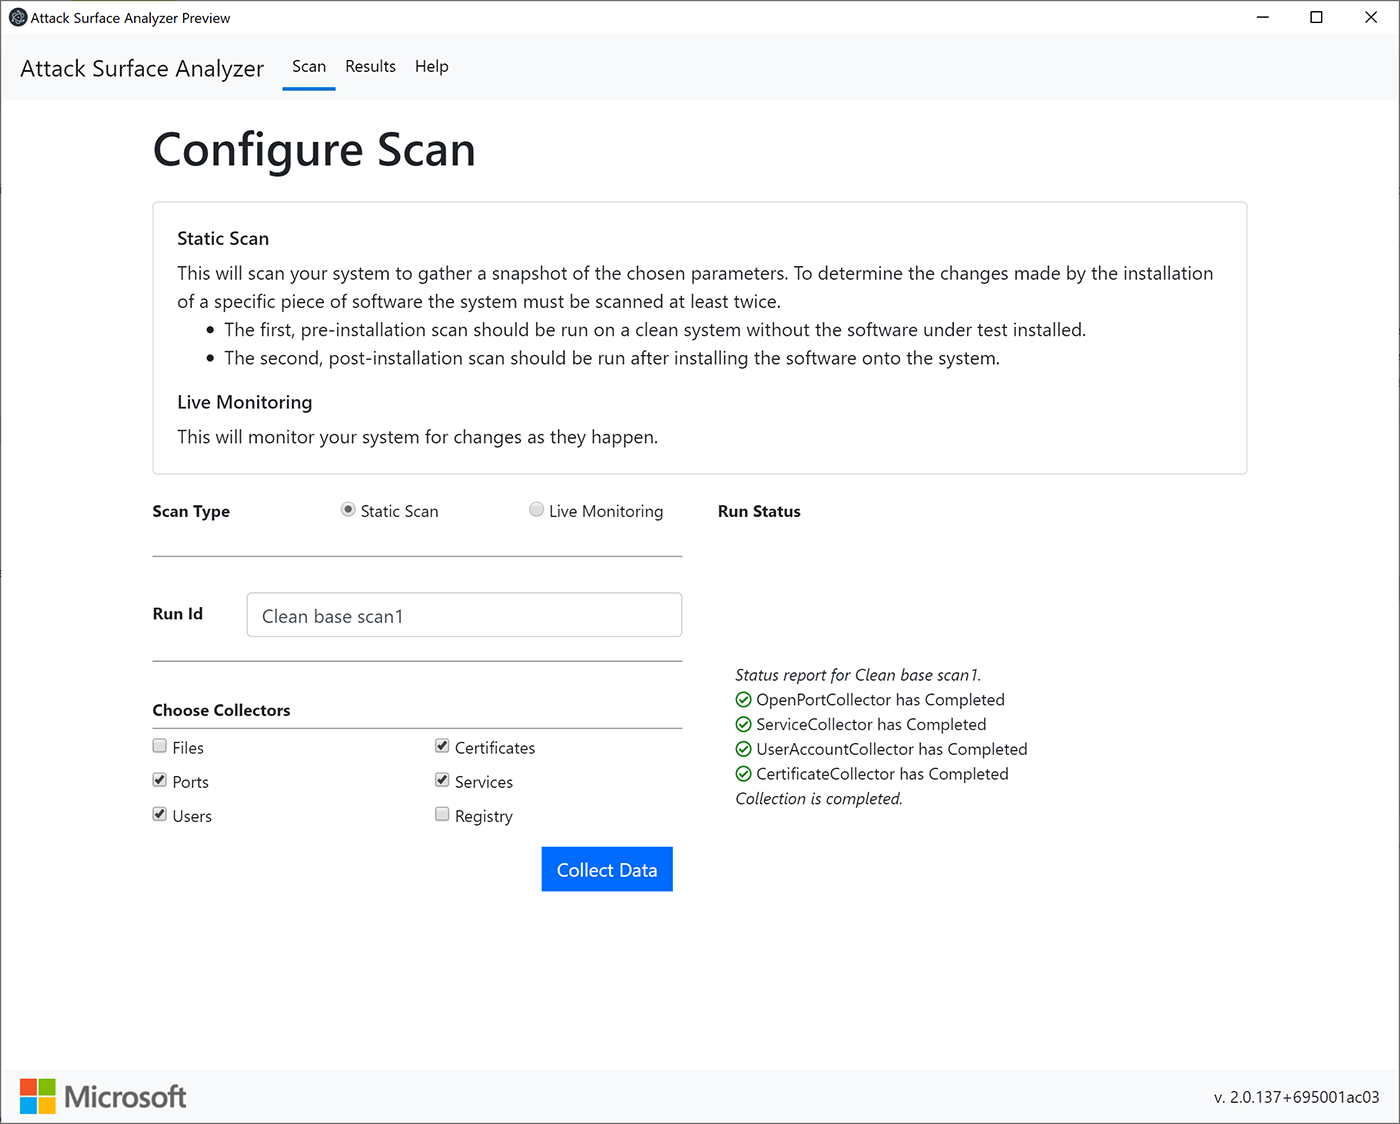Disable the Certificates collector
1400x1124 pixels.
coord(442,745)
